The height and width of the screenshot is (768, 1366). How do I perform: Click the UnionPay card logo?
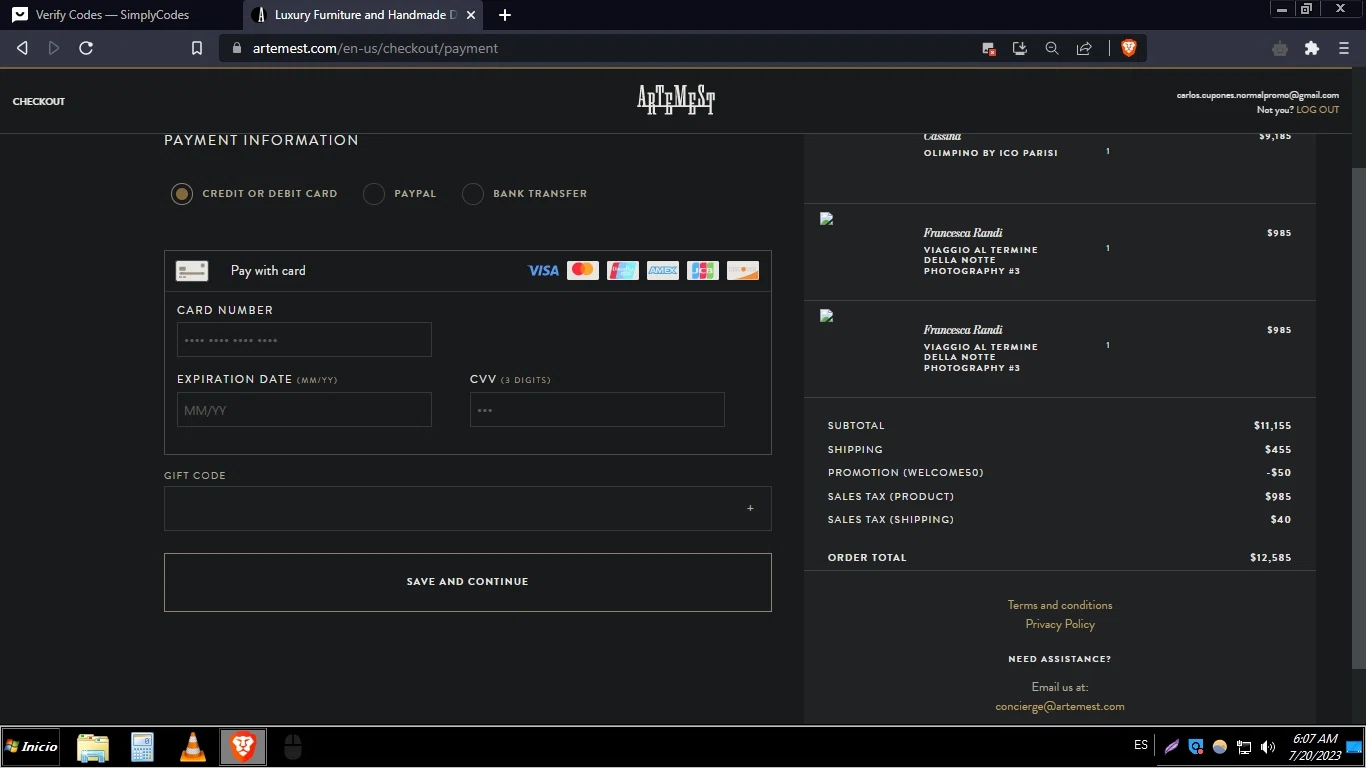point(623,270)
